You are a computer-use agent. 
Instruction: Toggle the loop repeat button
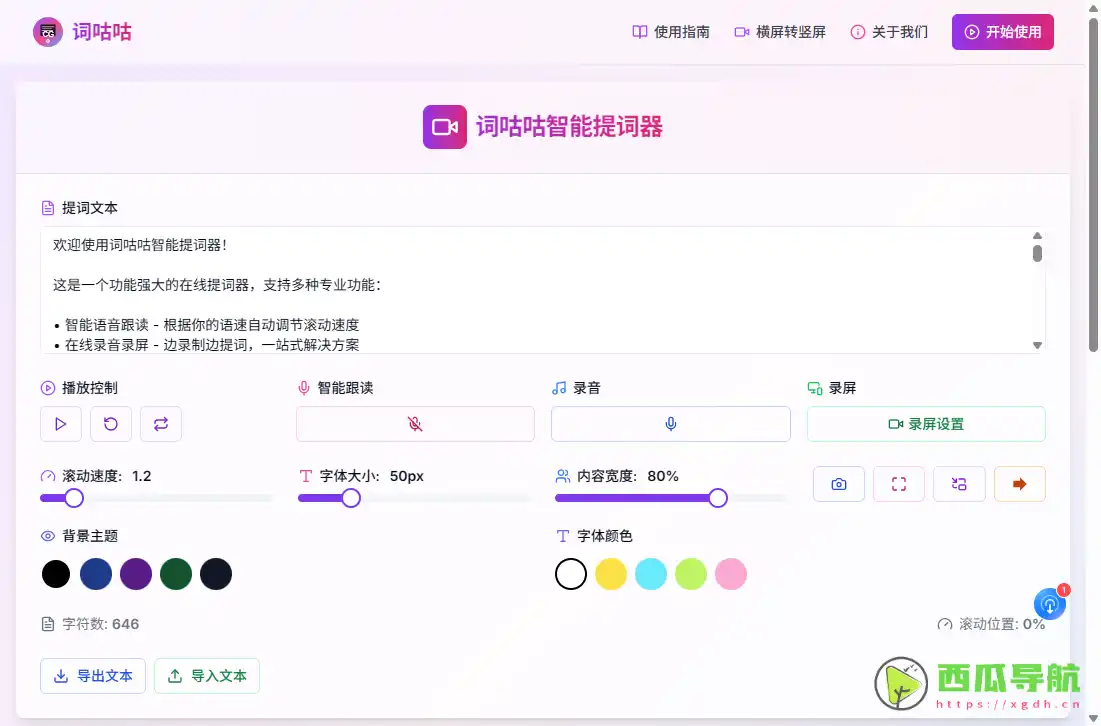pos(161,424)
